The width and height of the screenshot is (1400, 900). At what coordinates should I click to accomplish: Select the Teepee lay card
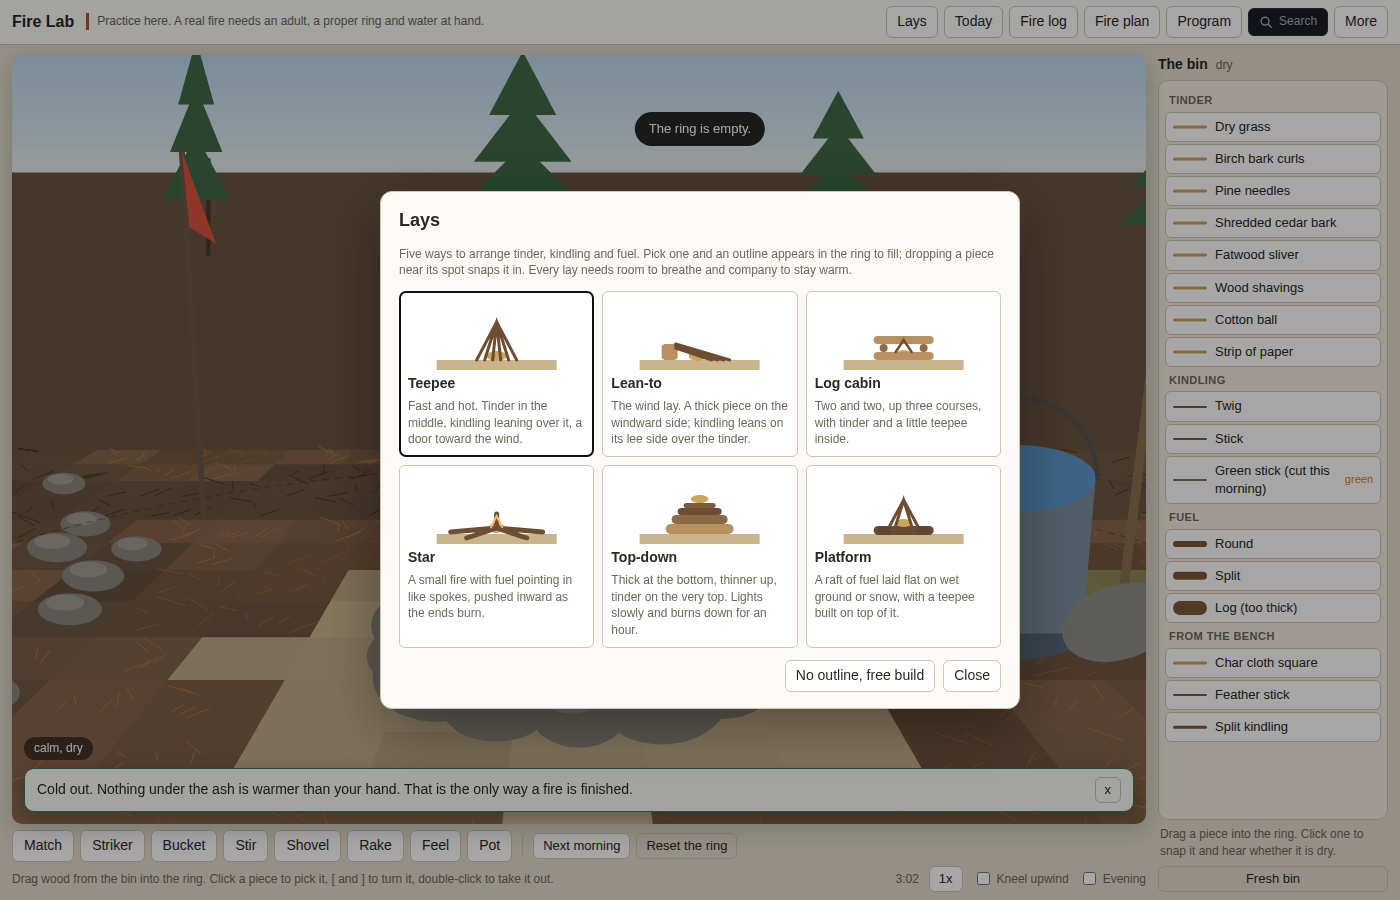point(496,374)
